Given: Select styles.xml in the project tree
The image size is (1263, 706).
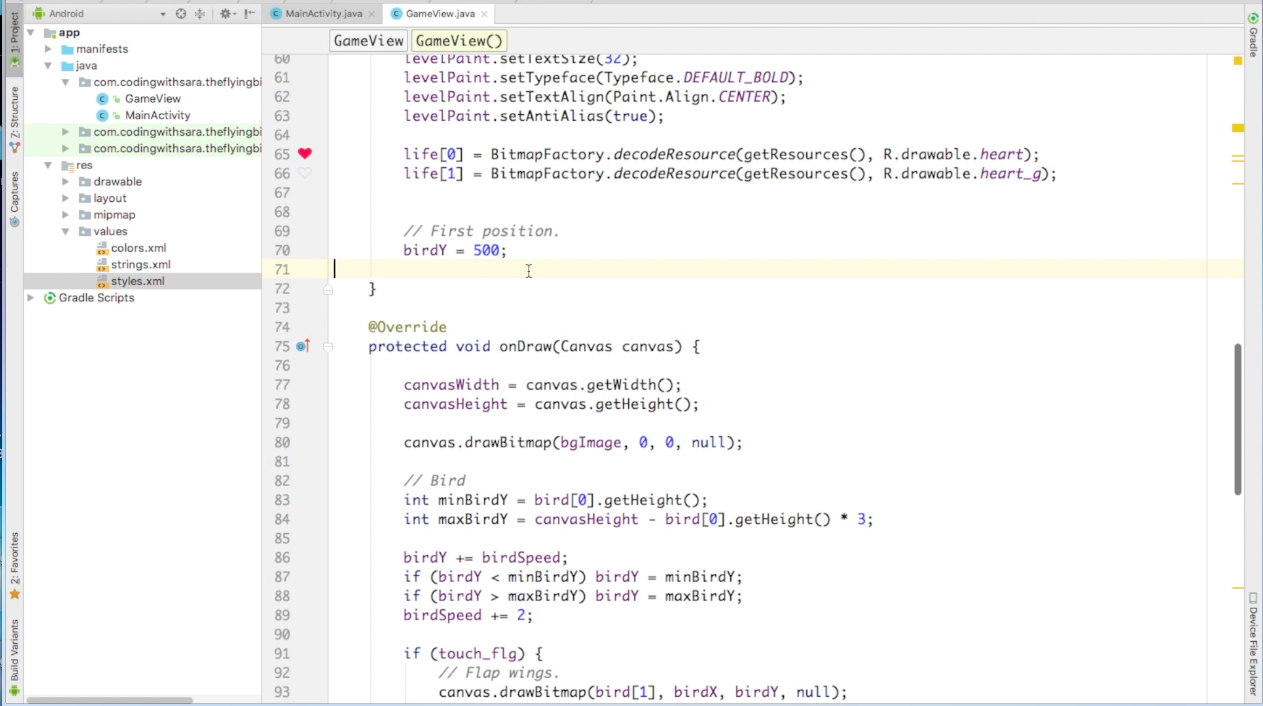Looking at the screenshot, I should 137,281.
